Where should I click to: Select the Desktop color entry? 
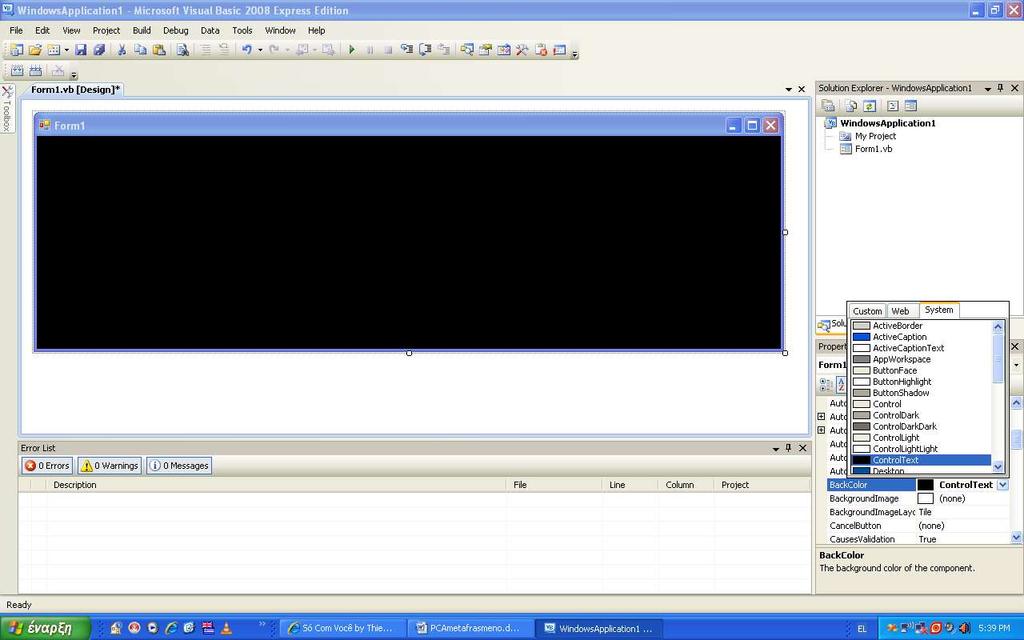tap(921, 470)
